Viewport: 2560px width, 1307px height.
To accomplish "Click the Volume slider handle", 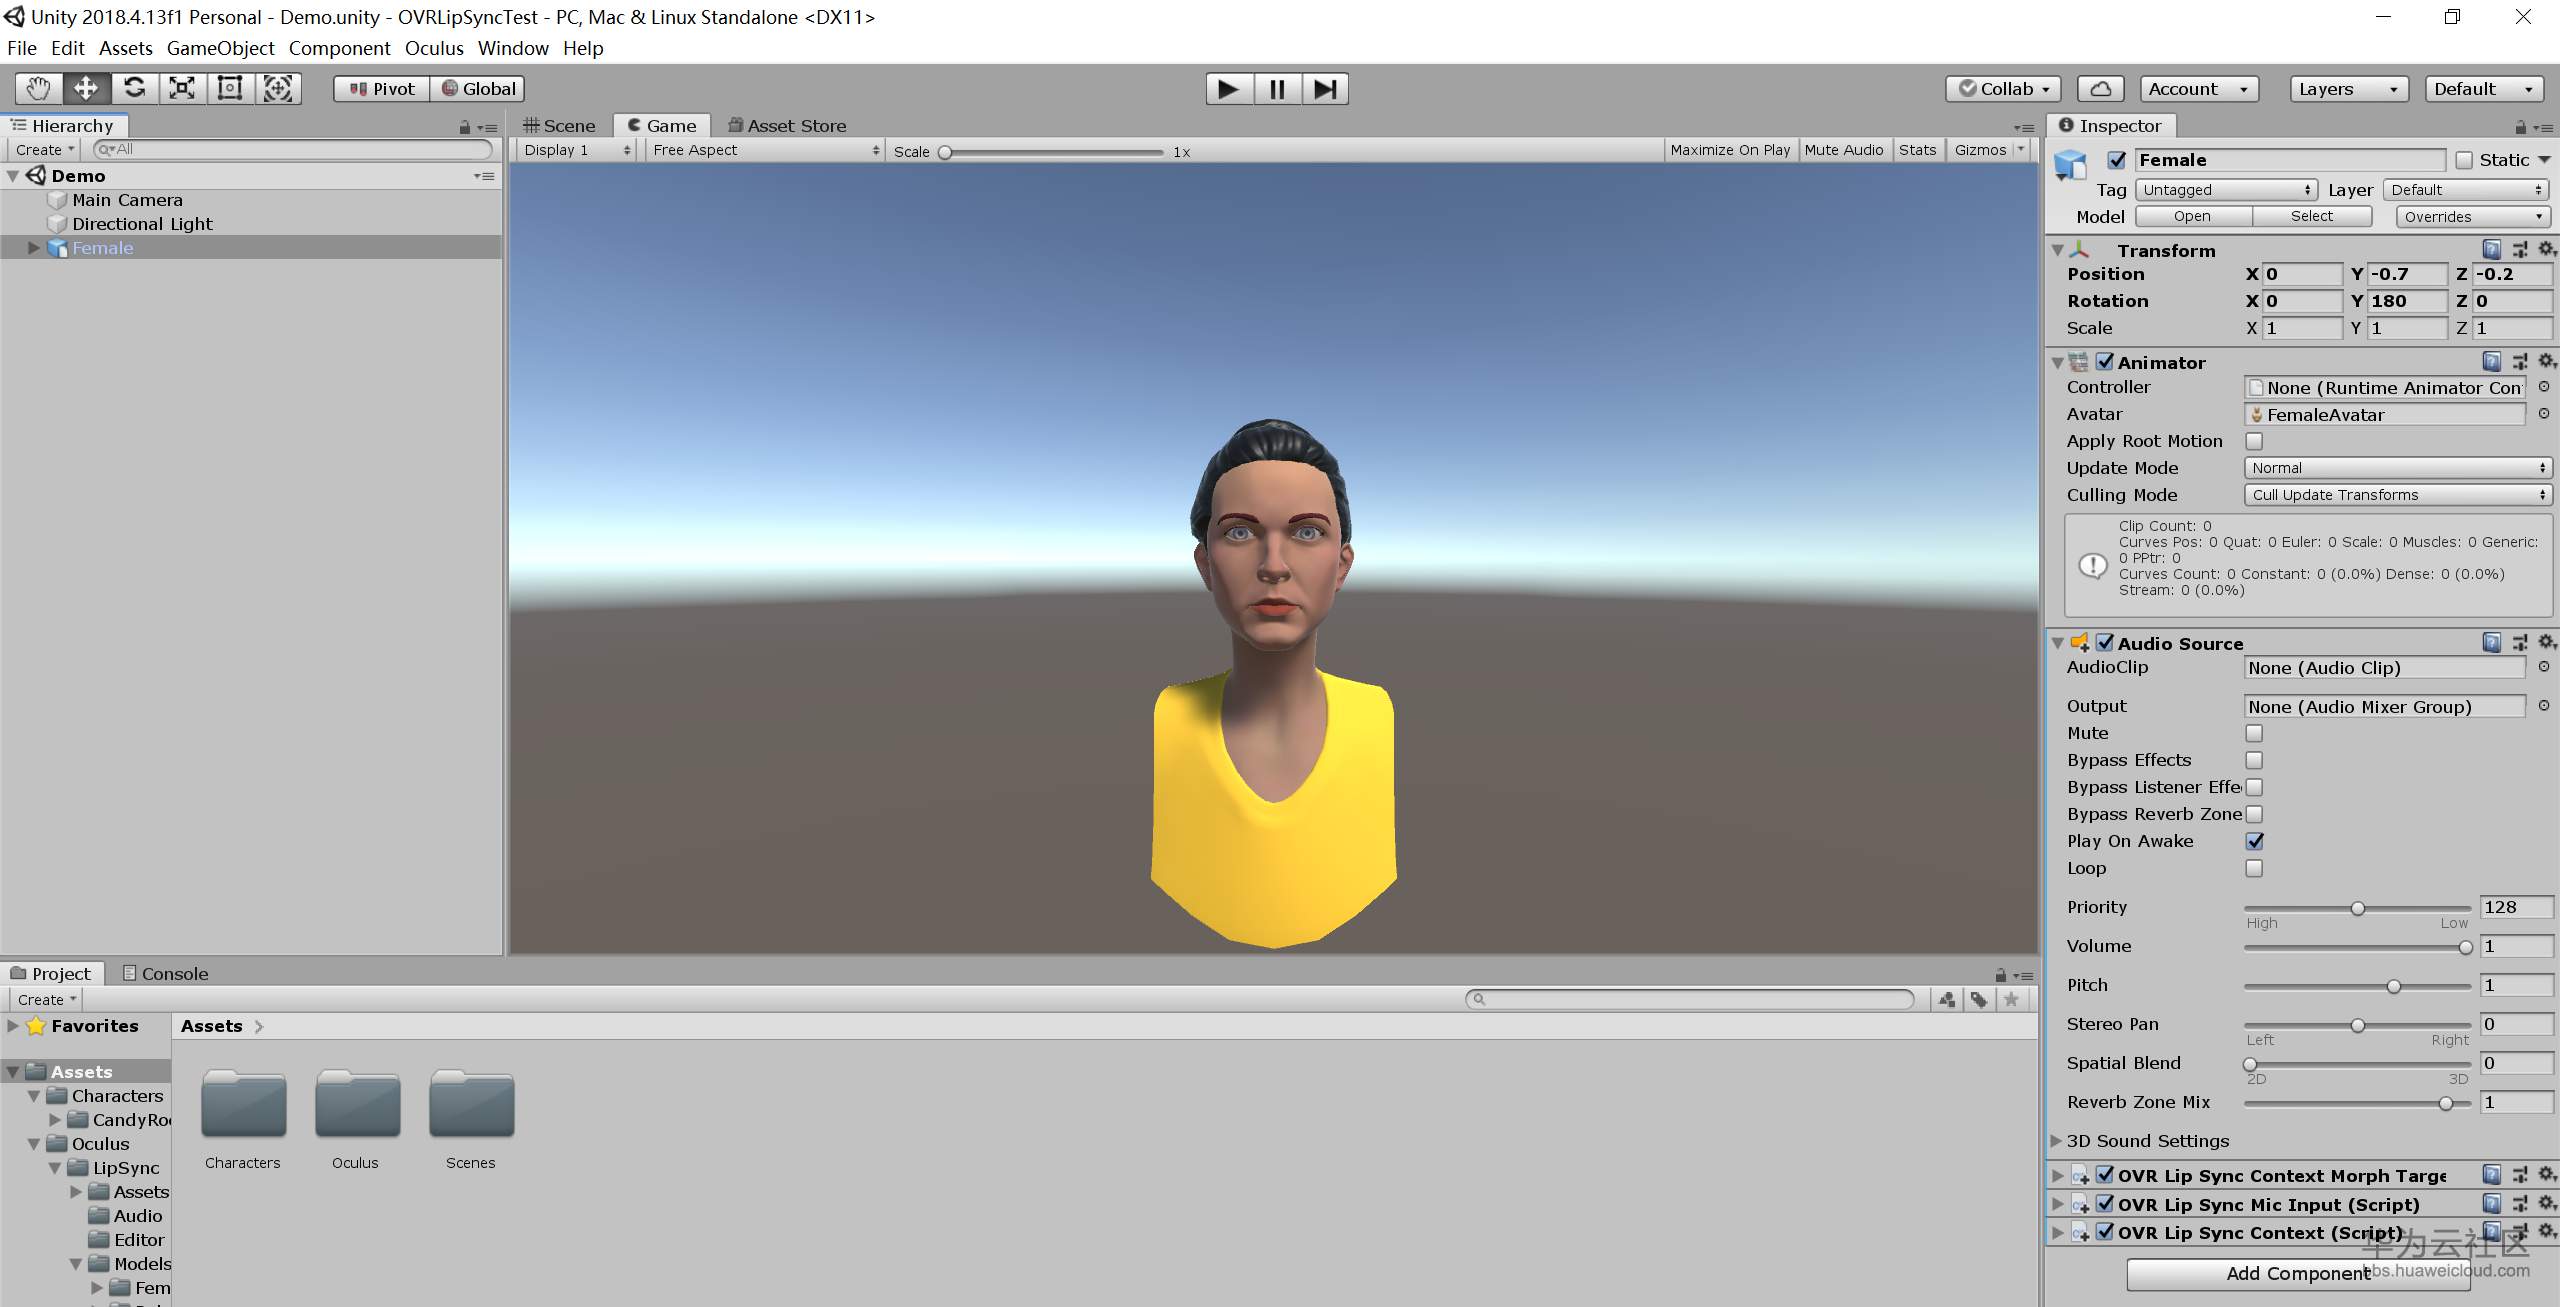I will (x=2465, y=947).
